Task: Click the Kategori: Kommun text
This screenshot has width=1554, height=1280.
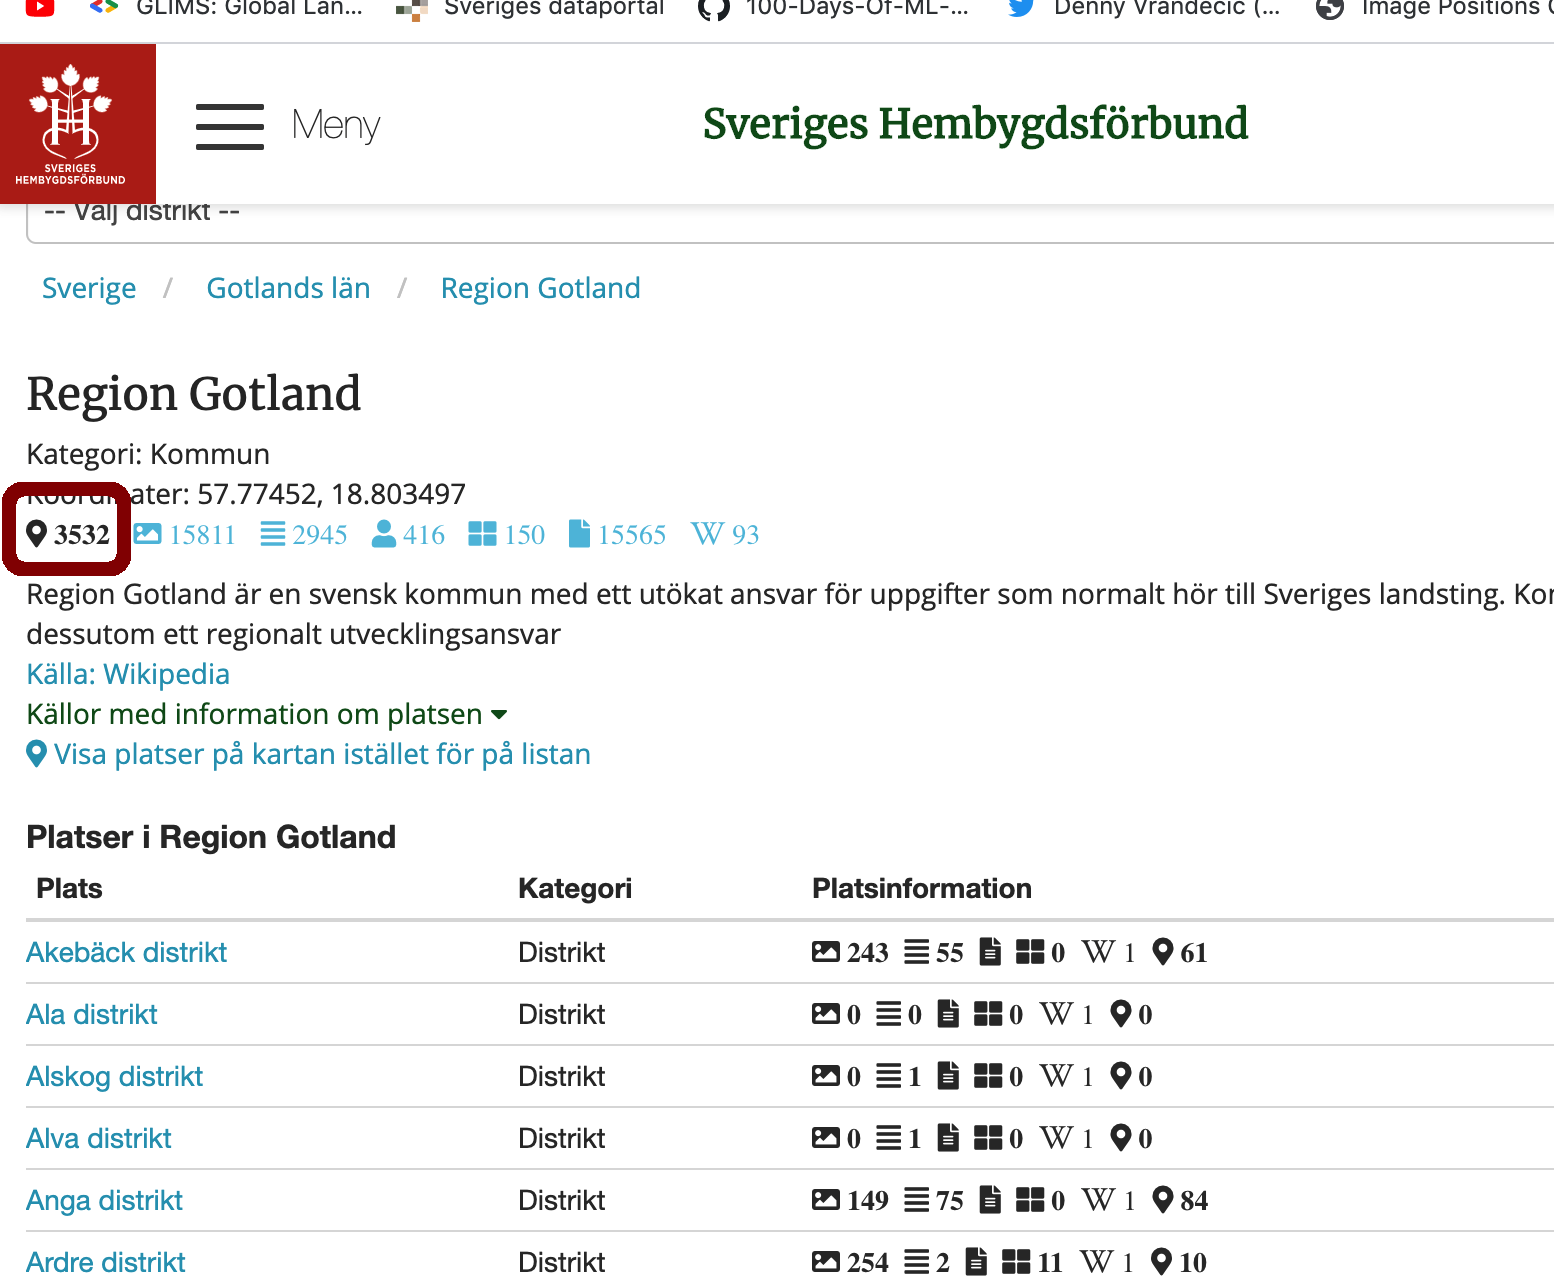Action: 148,454
